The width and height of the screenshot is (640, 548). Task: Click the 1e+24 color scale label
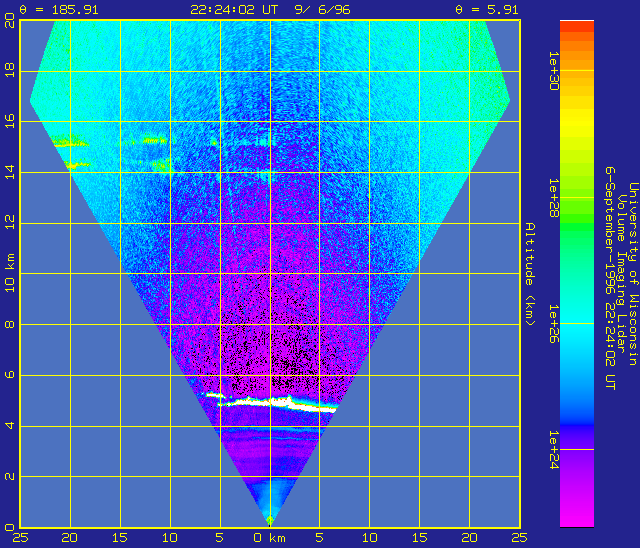click(x=554, y=450)
